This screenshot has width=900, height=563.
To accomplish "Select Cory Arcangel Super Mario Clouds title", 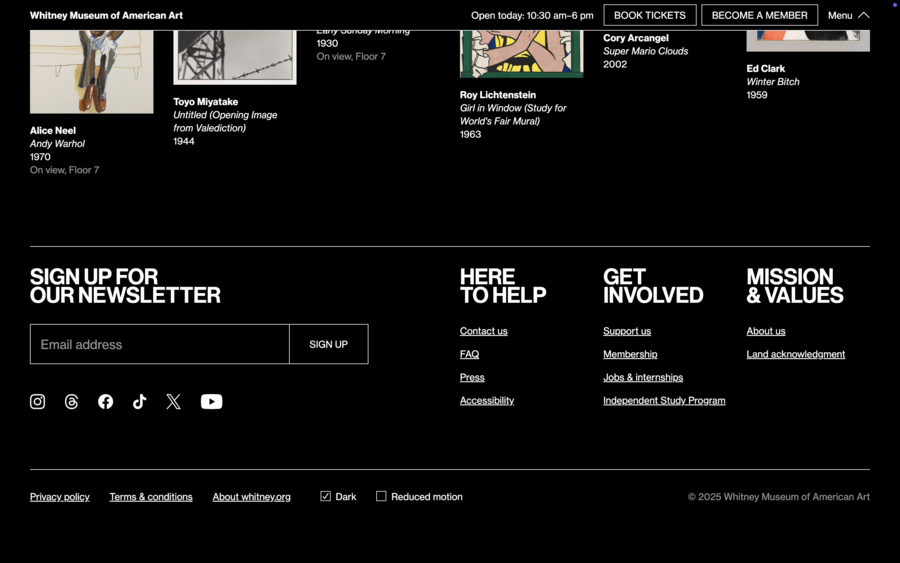I will [x=645, y=51].
